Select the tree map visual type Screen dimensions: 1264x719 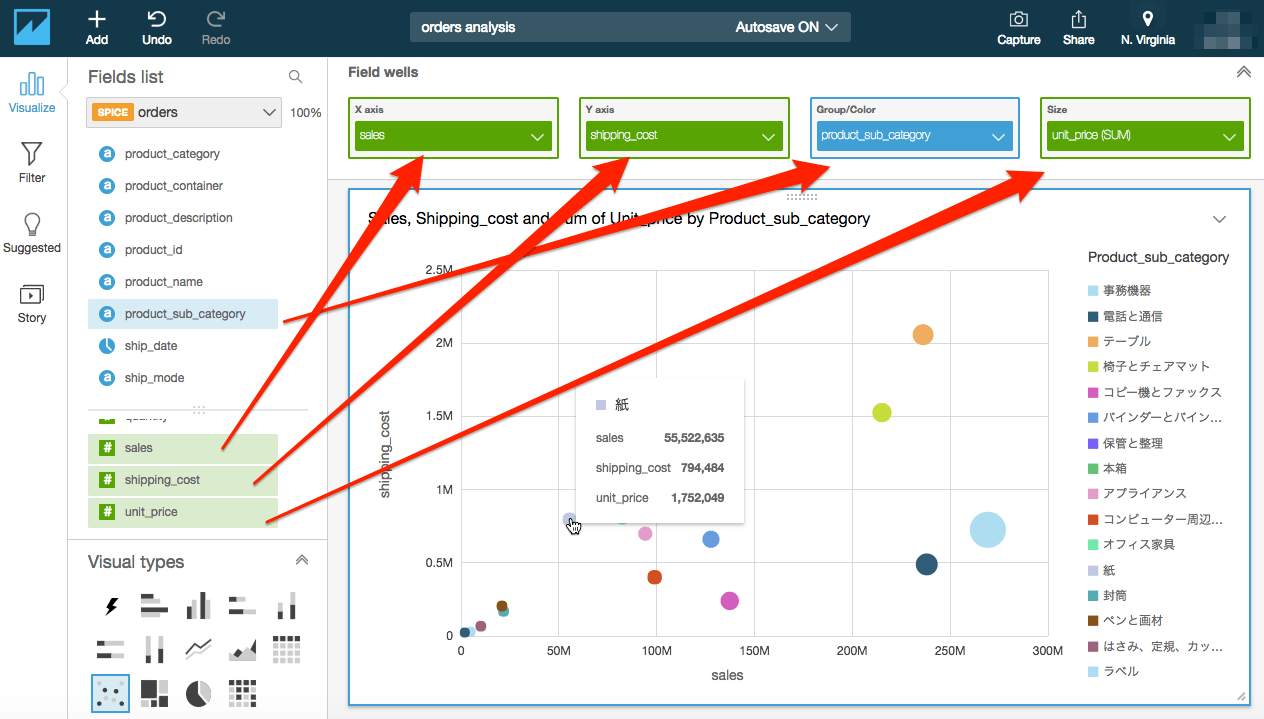tap(154, 692)
